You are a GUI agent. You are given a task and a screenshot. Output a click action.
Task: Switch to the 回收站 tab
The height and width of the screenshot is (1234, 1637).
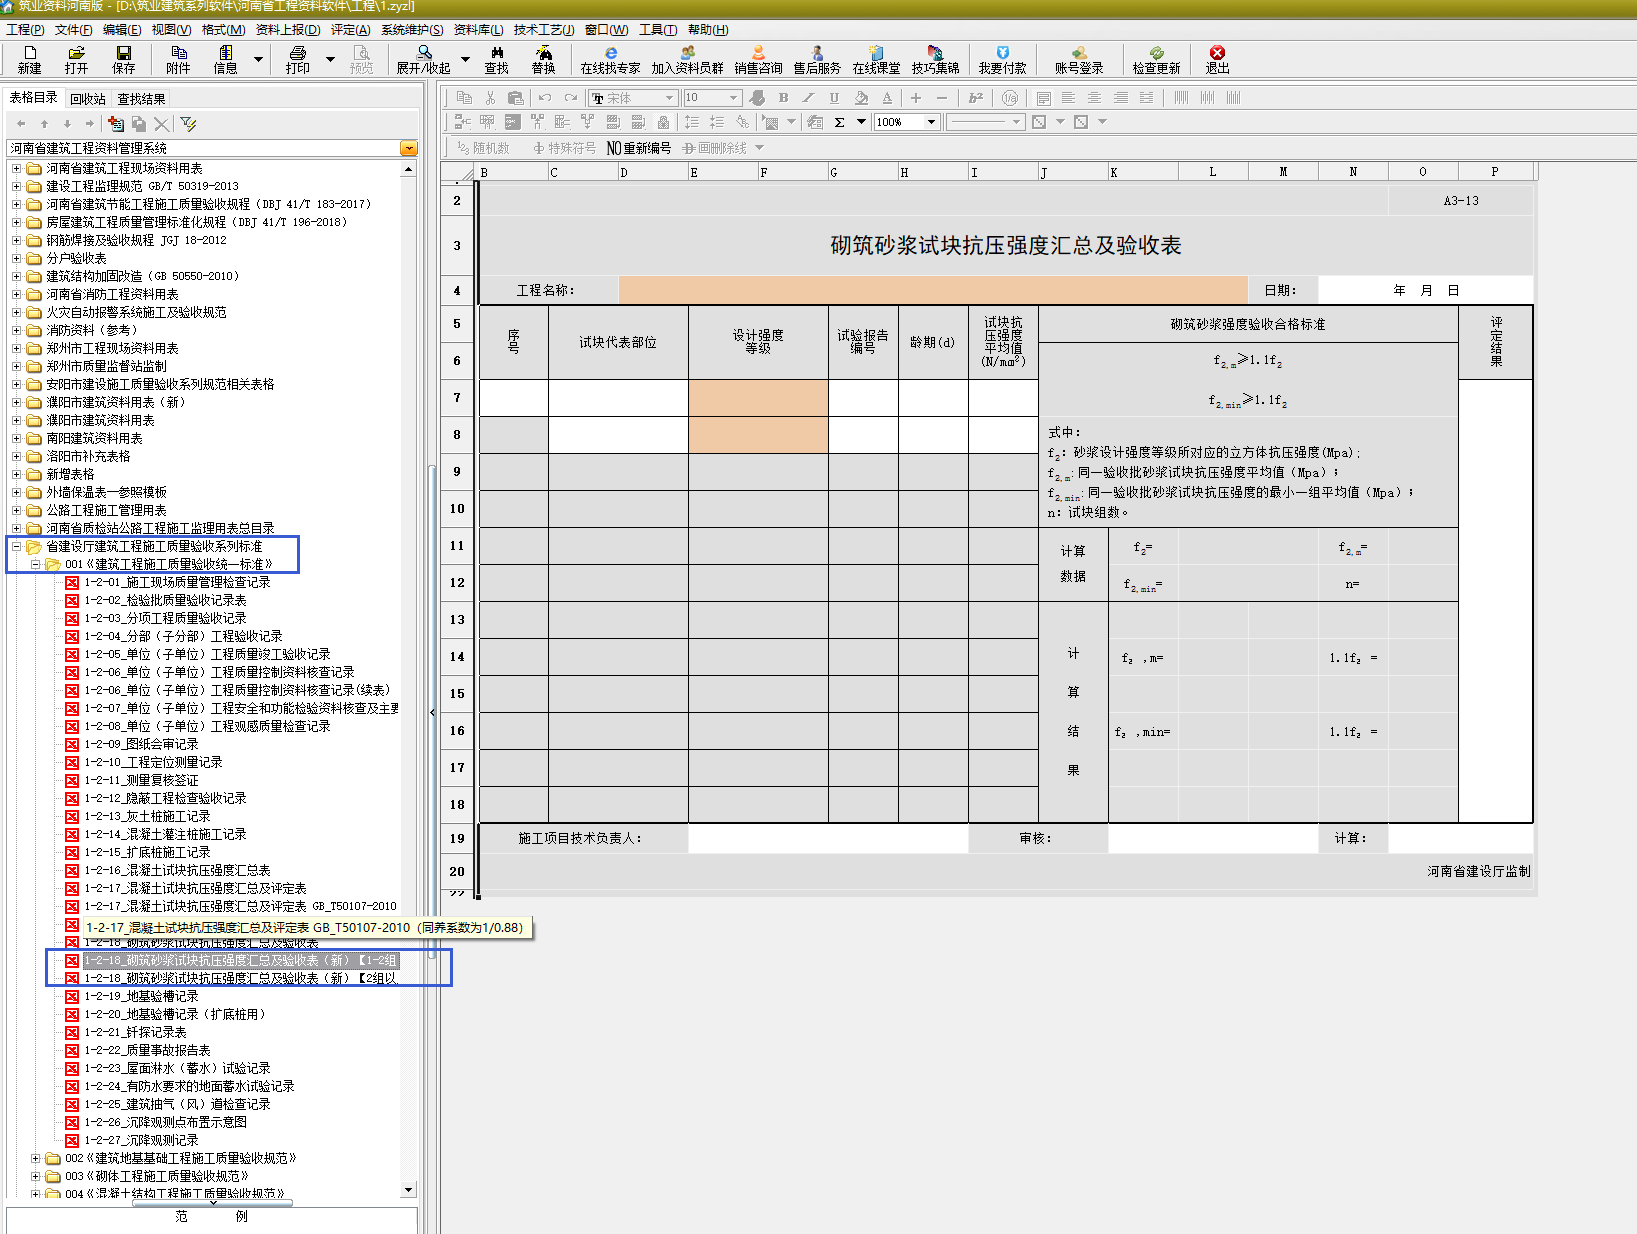(88, 99)
